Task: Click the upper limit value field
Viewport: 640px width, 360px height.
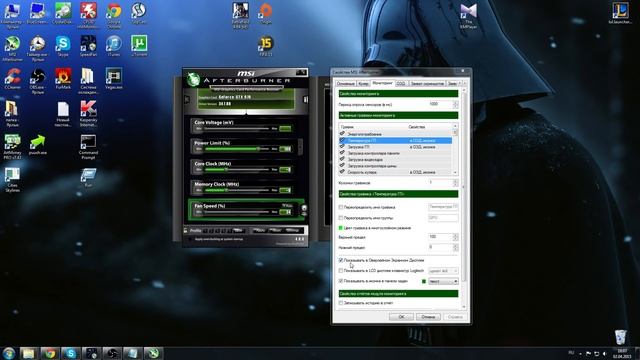Action: coord(440,237)
